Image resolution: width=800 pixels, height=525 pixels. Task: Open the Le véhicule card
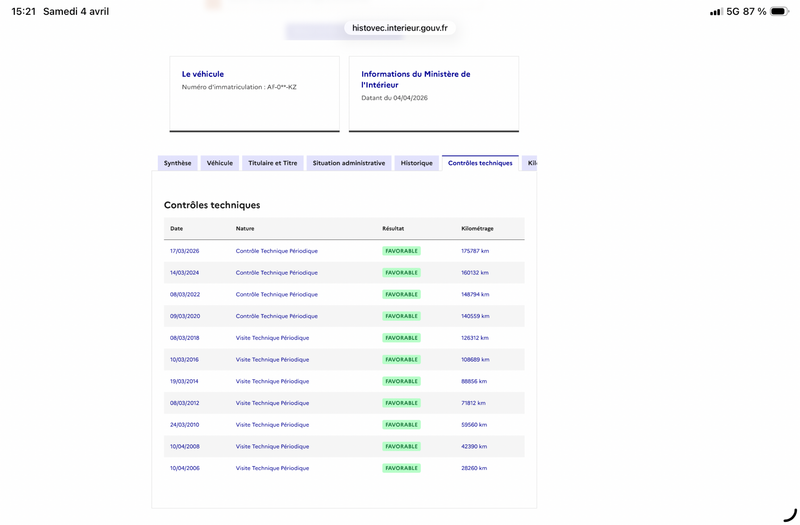pyautogui.click(x=255, y=94)
